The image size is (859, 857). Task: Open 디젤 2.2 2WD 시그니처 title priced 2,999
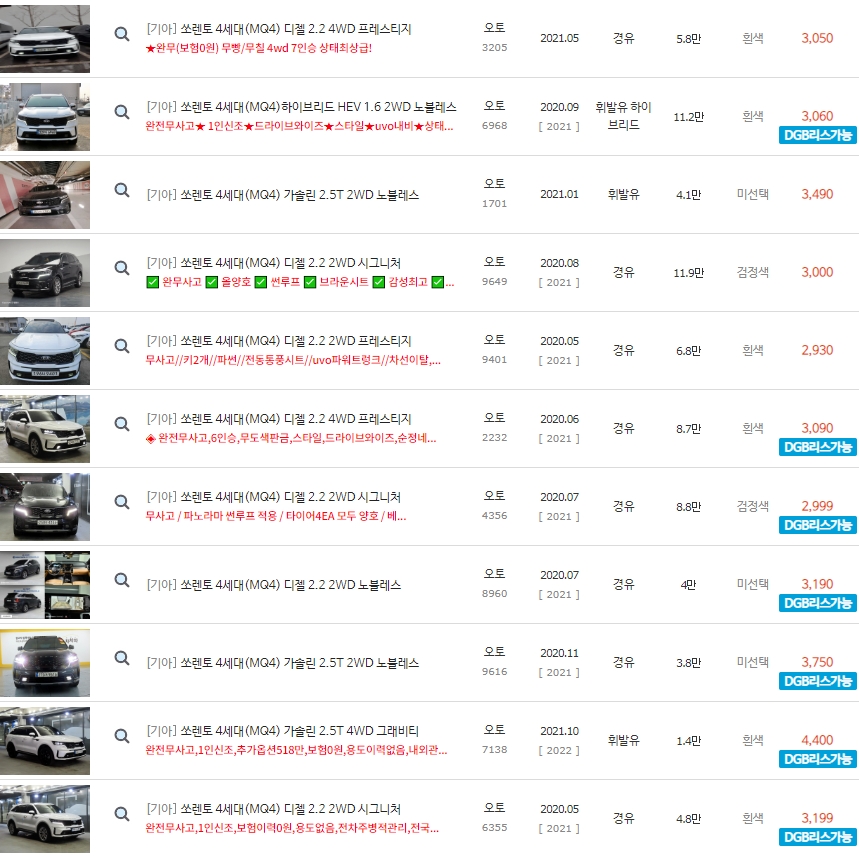(273, 496)
